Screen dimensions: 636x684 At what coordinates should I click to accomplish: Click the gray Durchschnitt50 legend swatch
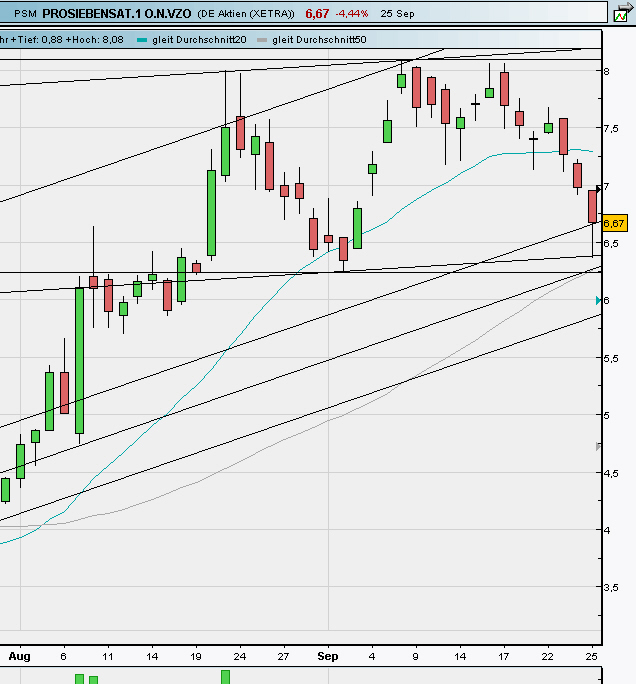[x=263, y=40]
